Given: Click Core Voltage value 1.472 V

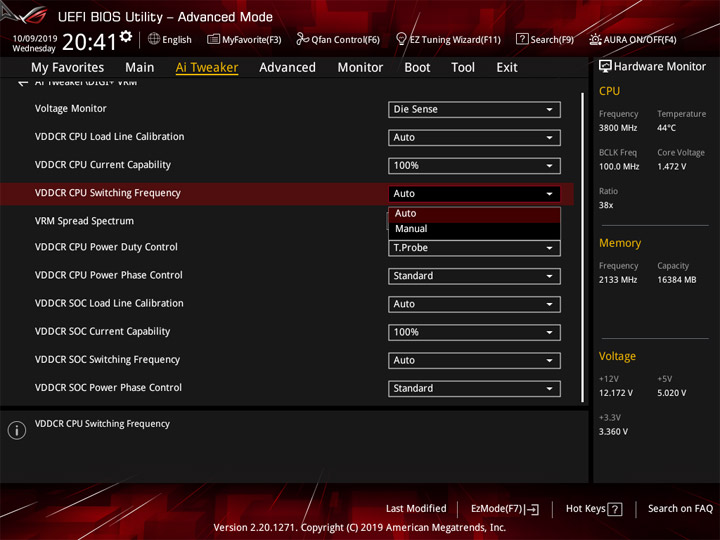Looking at the screenshot, I should point(672,167).
